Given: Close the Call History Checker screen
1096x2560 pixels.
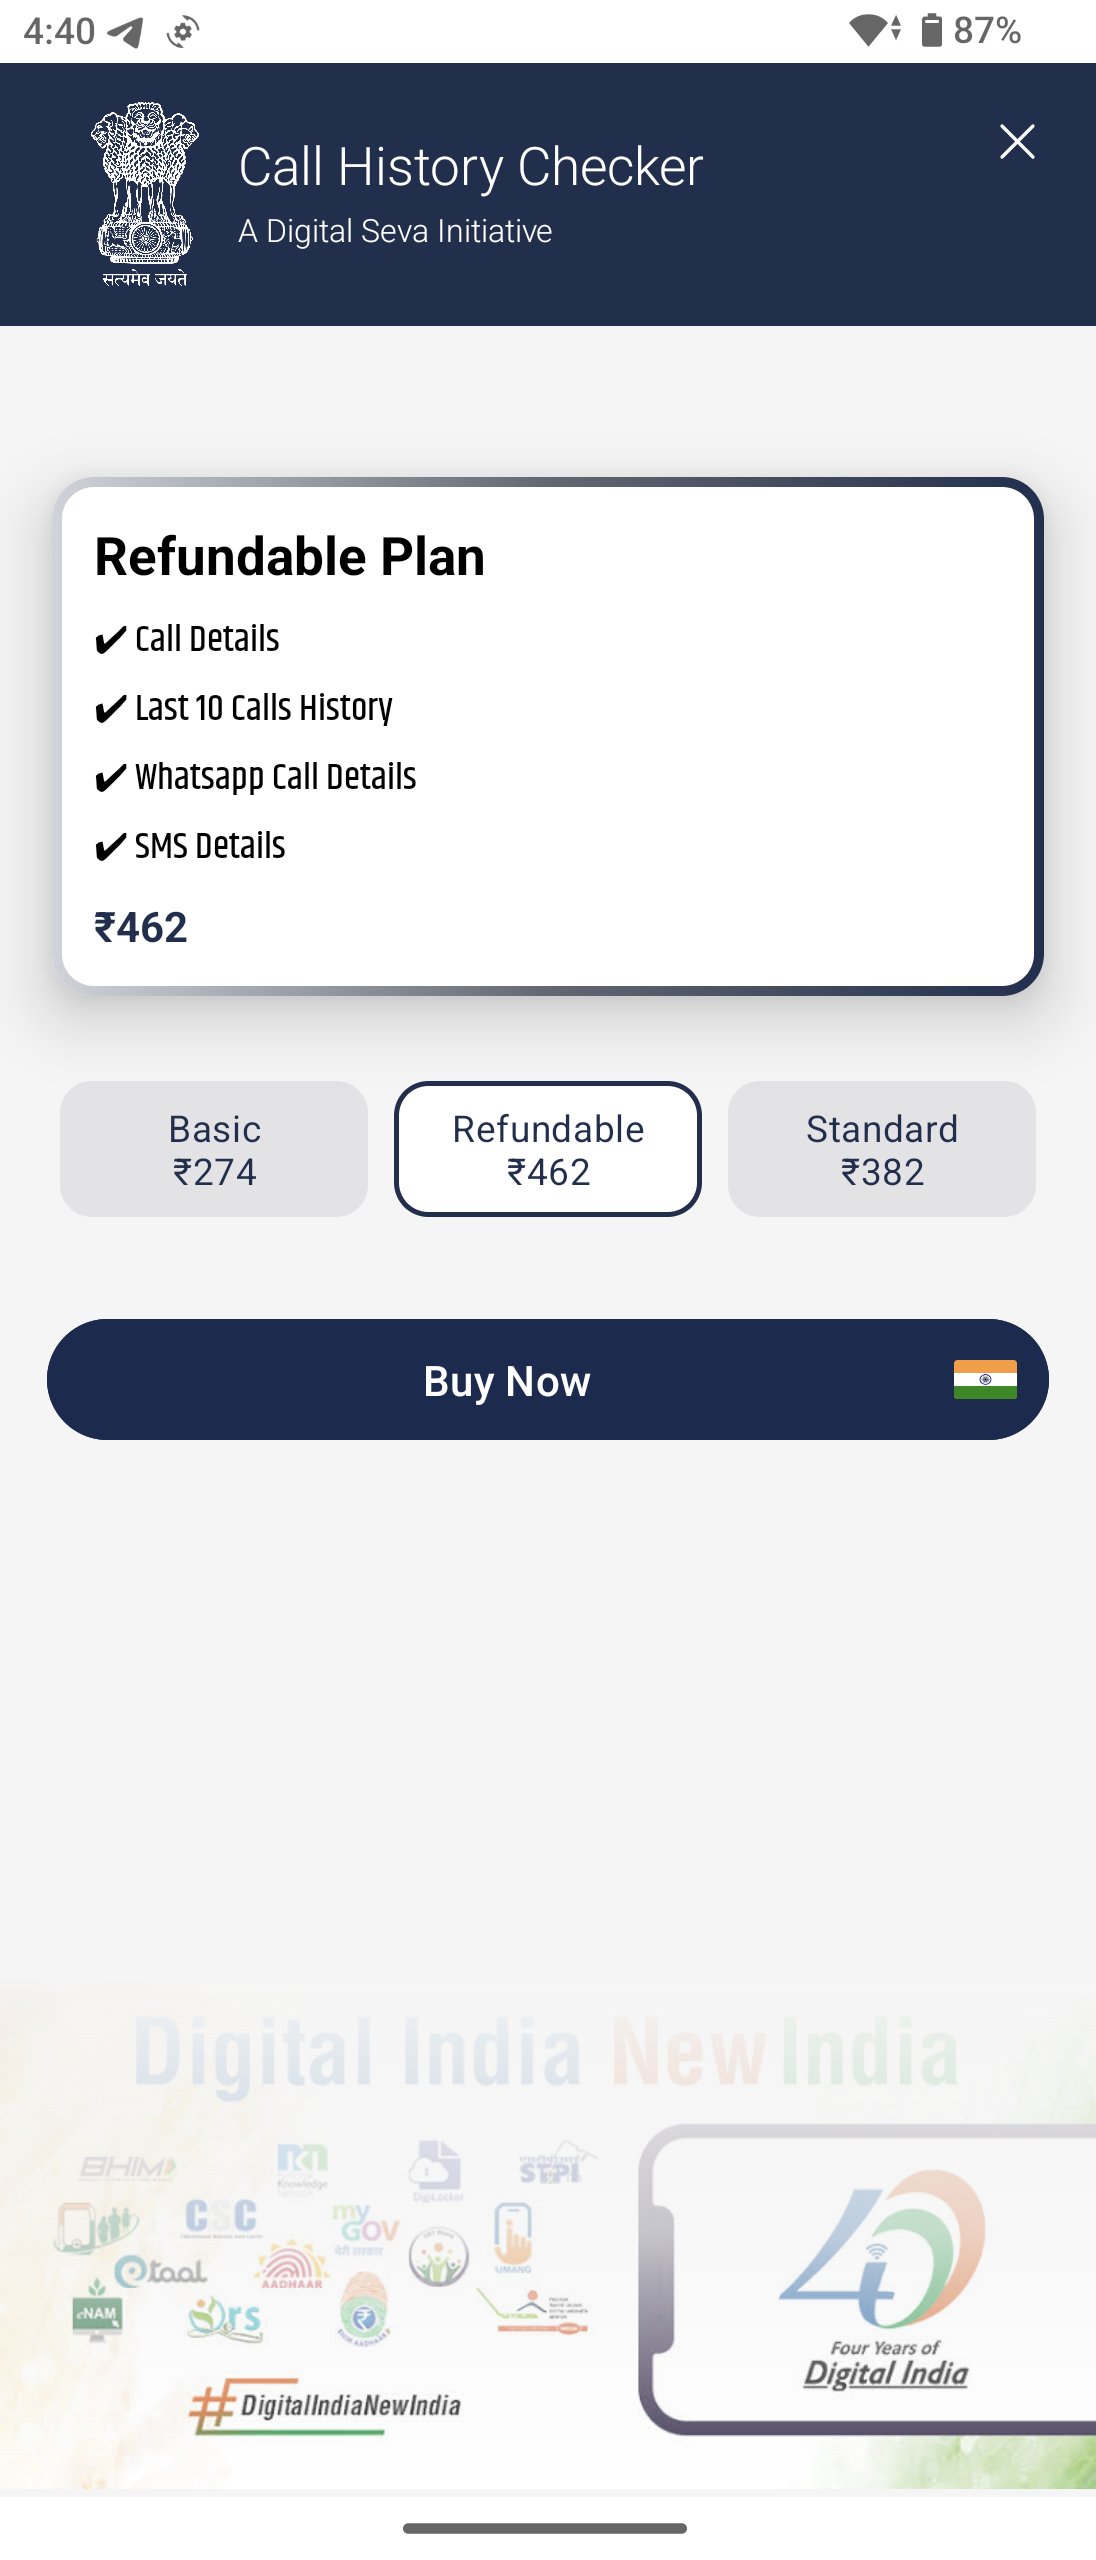Looking at the screenshot, I should coord(1016,142).
